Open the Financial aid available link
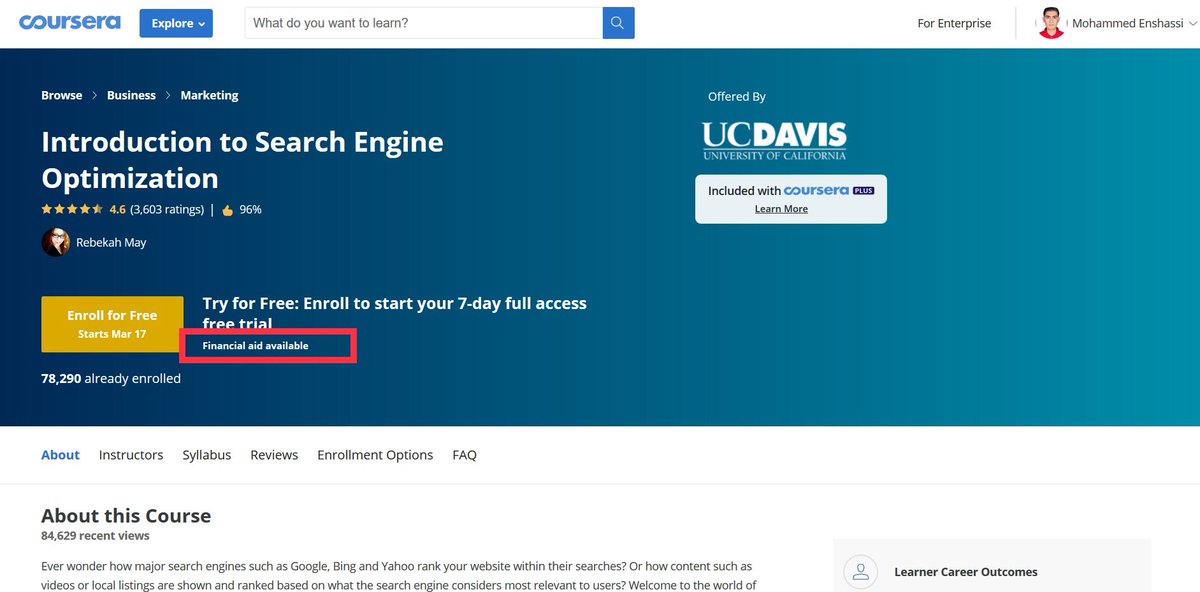Screen dimensions: 1200x592 (x=255, y=345)
